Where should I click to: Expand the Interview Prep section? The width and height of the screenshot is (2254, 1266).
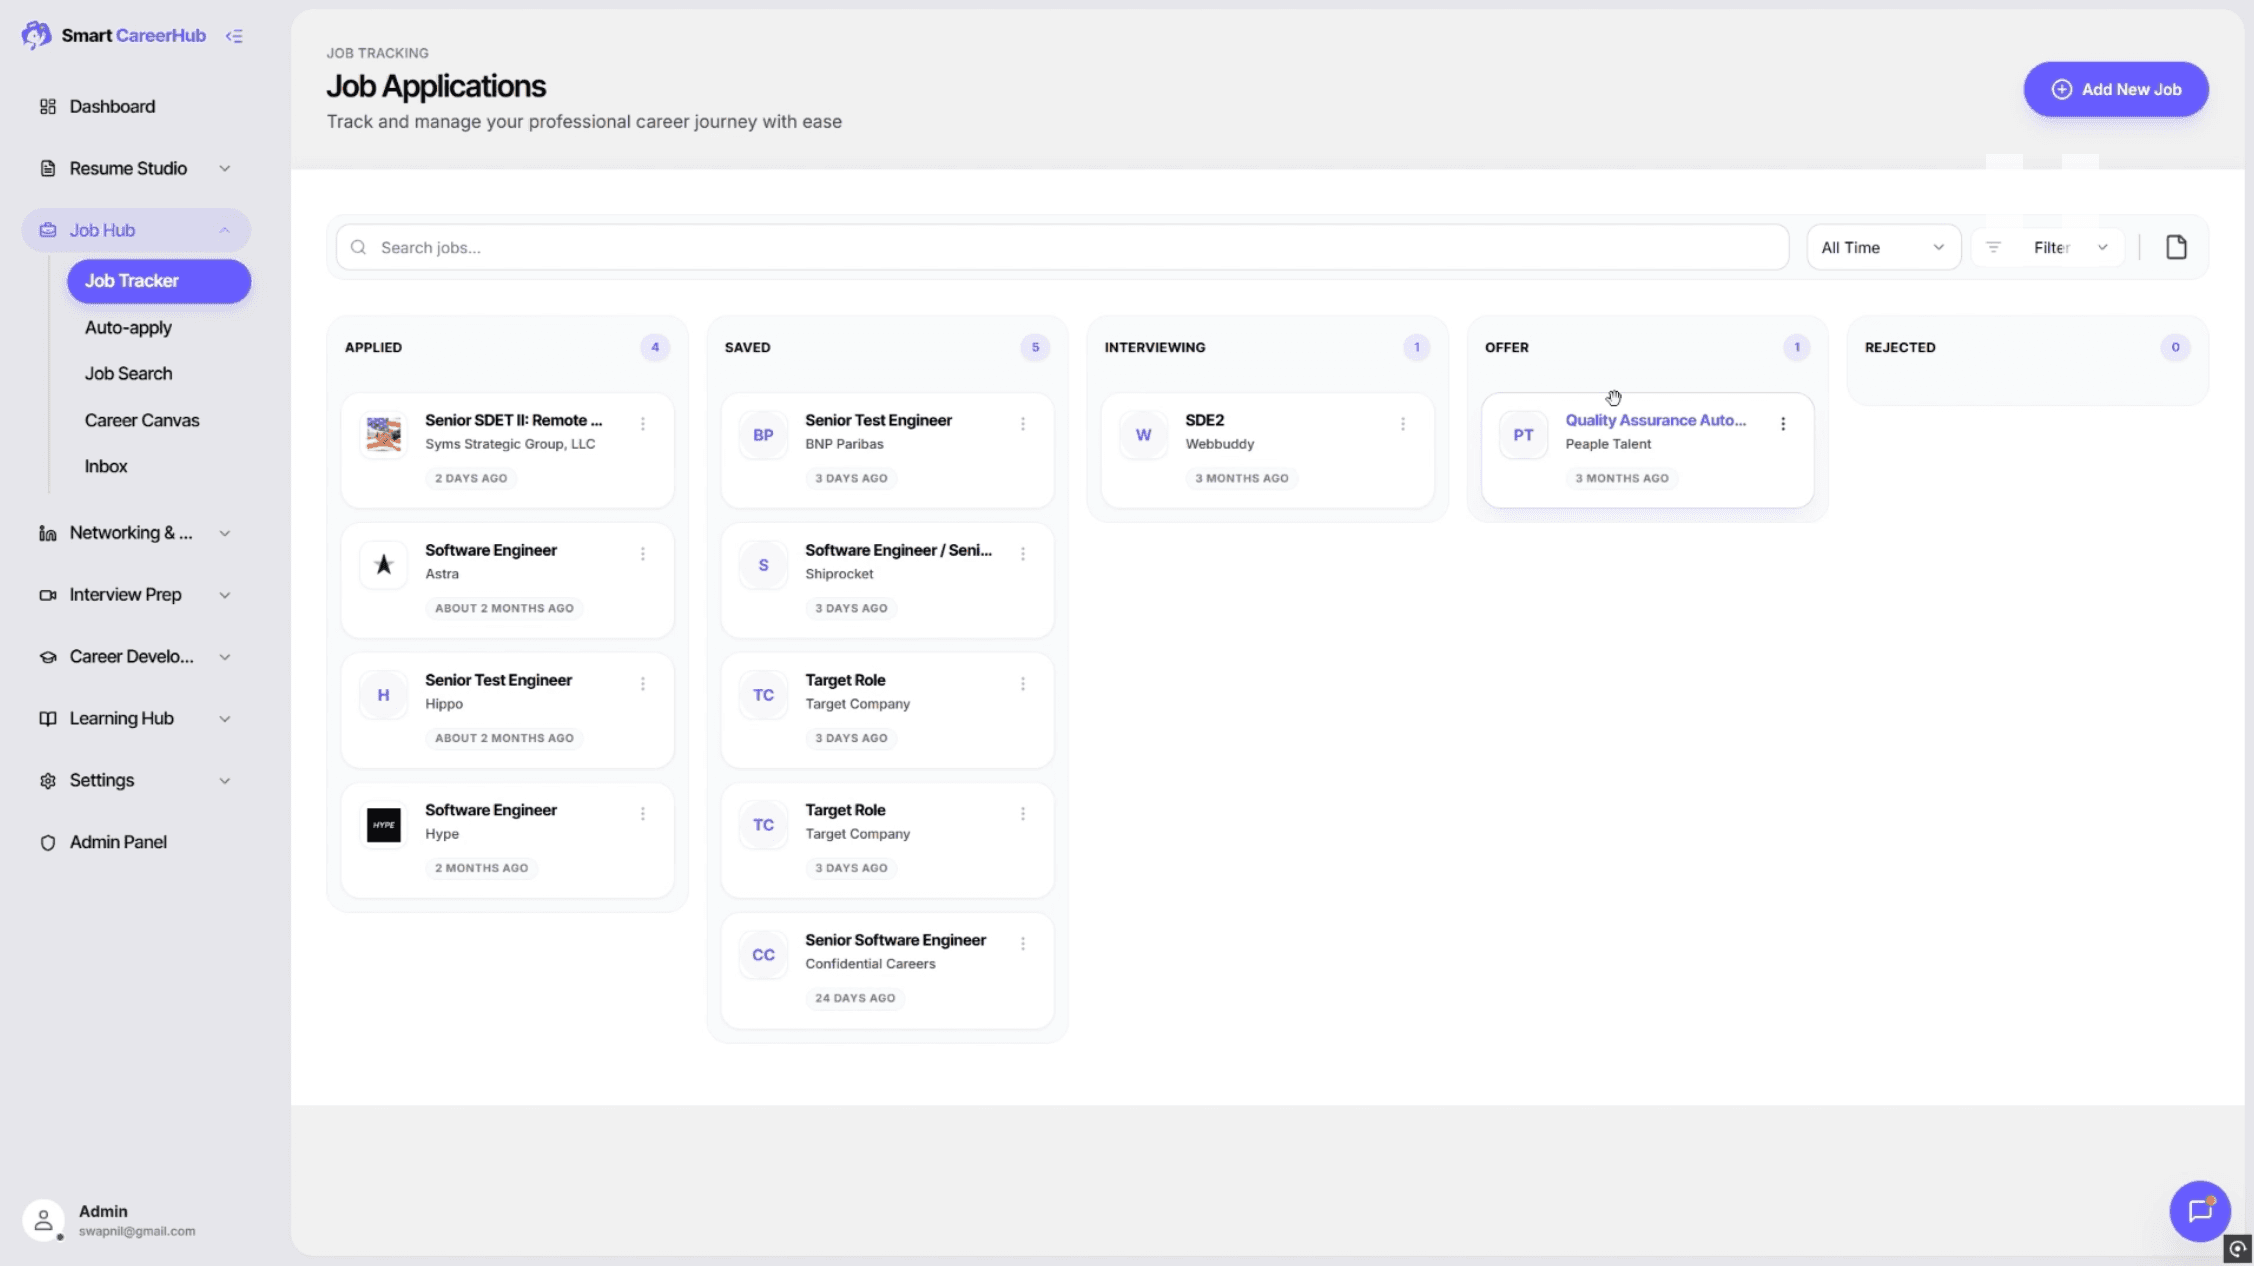pos(136,595)
